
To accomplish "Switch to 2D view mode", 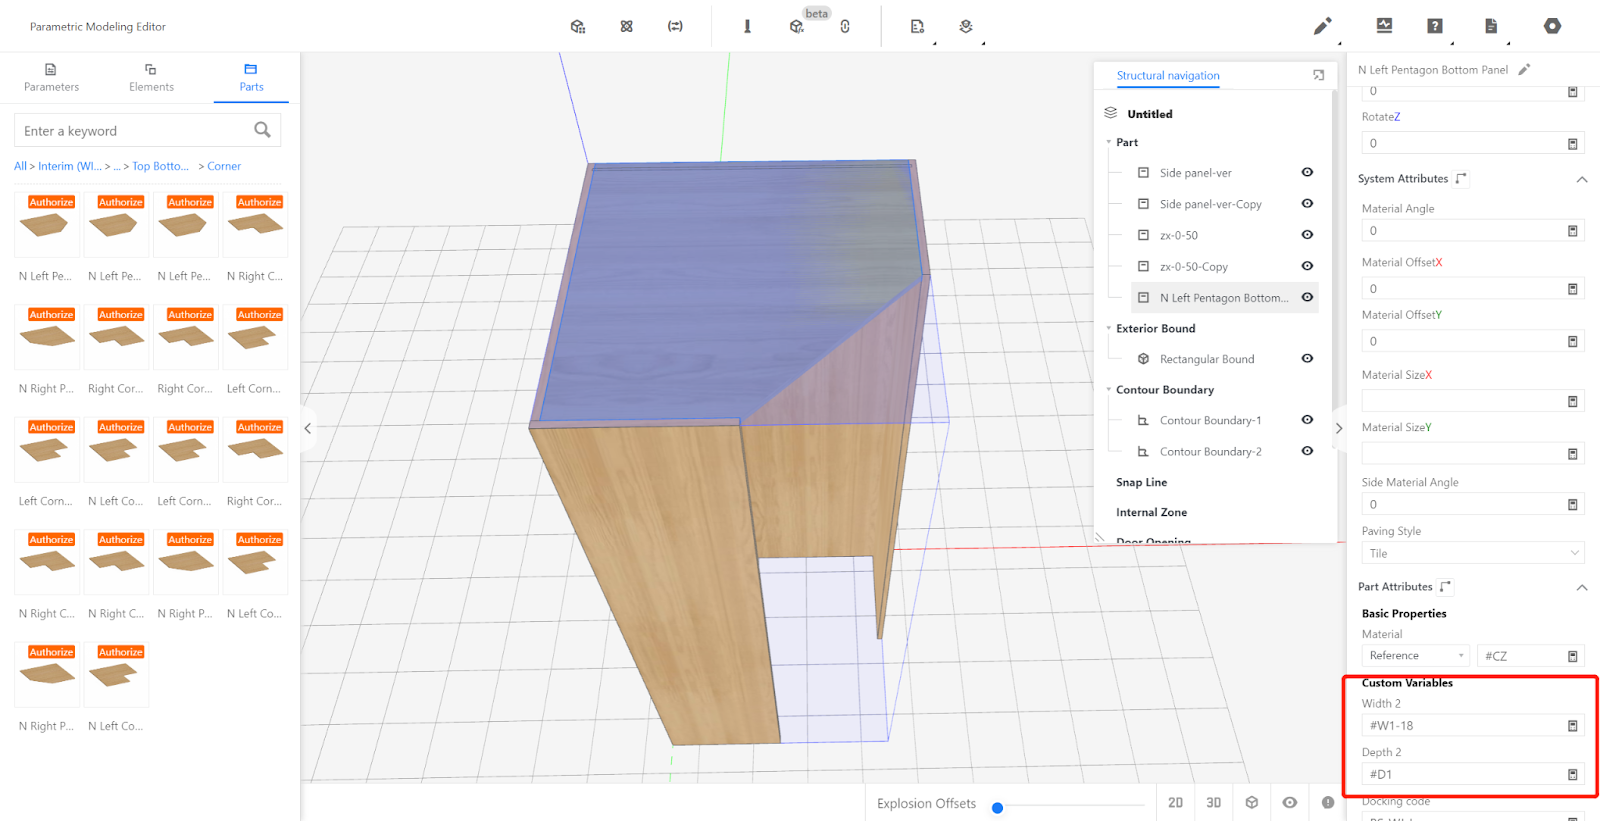I will click(x=1175, y=802).
